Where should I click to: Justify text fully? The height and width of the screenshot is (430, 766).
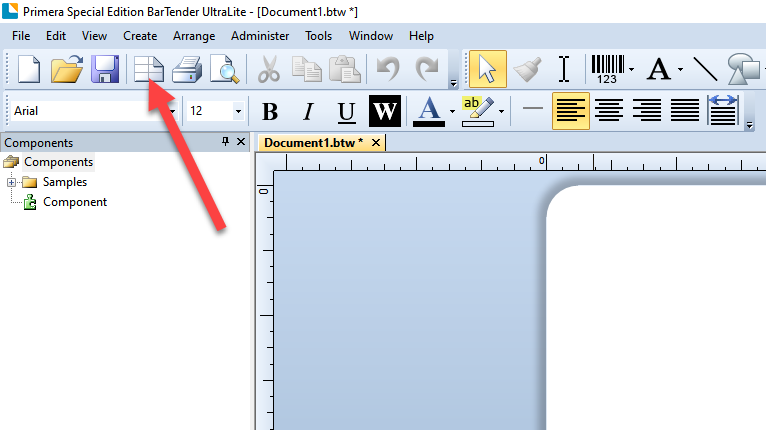coord(685,110)
